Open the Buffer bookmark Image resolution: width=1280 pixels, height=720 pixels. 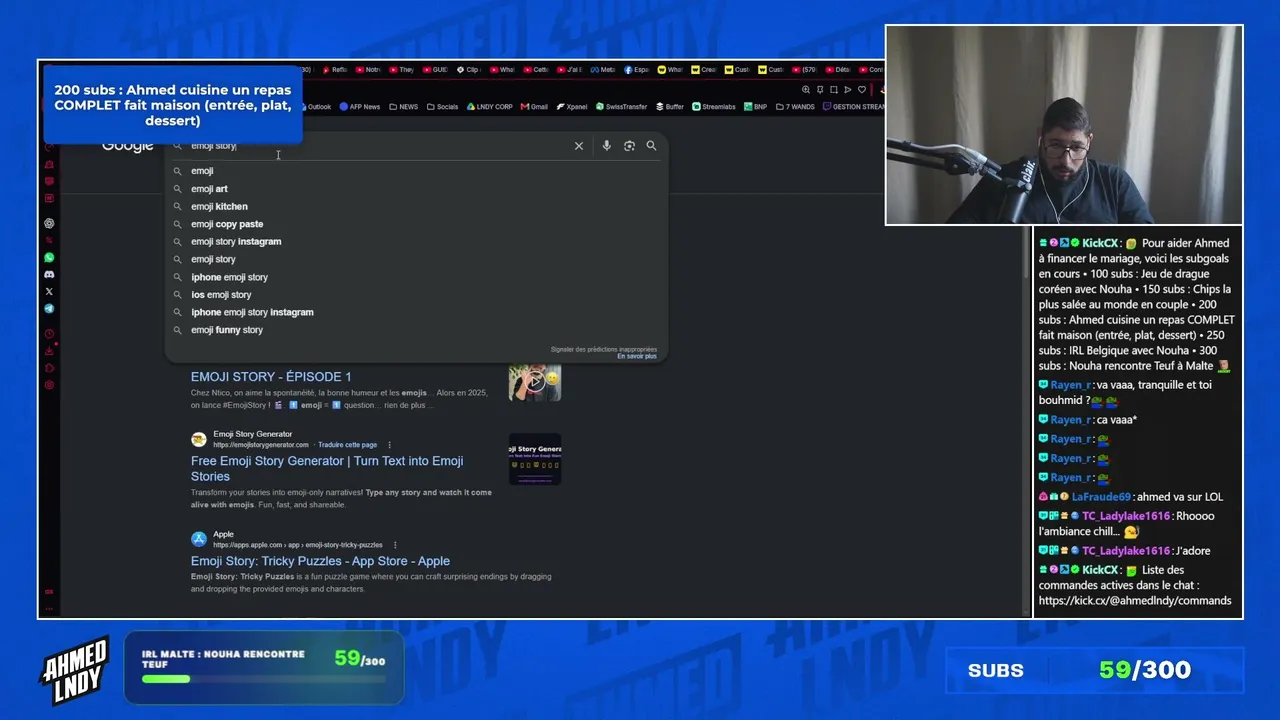click(670, 107)
